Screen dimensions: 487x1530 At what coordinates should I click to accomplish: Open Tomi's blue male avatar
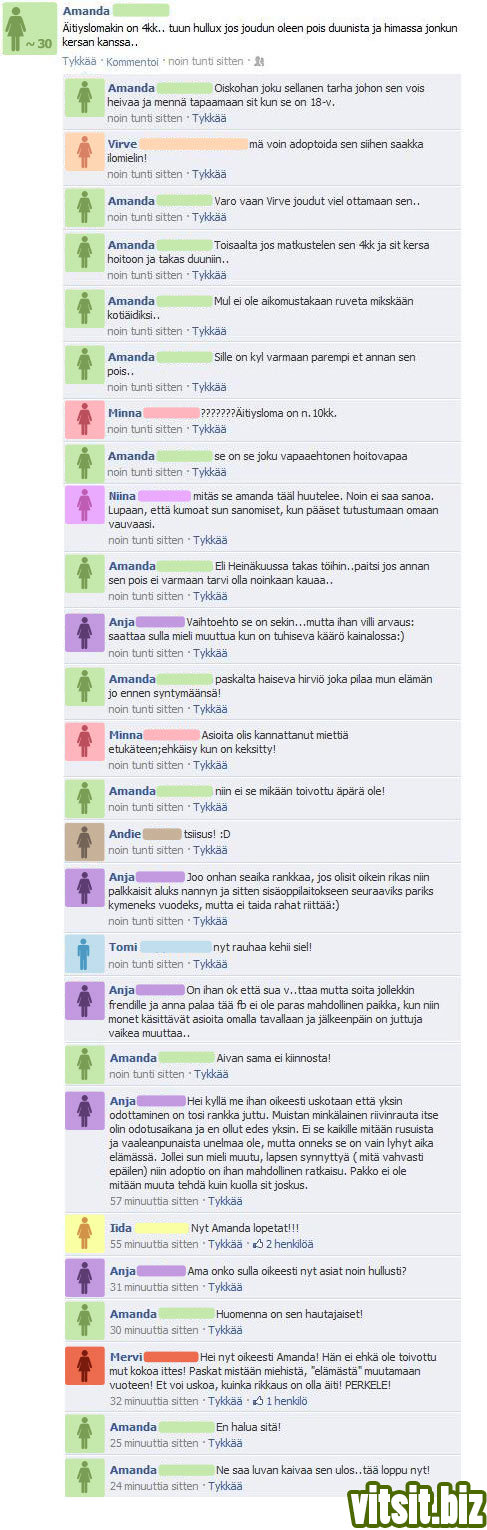coord(84,955)
